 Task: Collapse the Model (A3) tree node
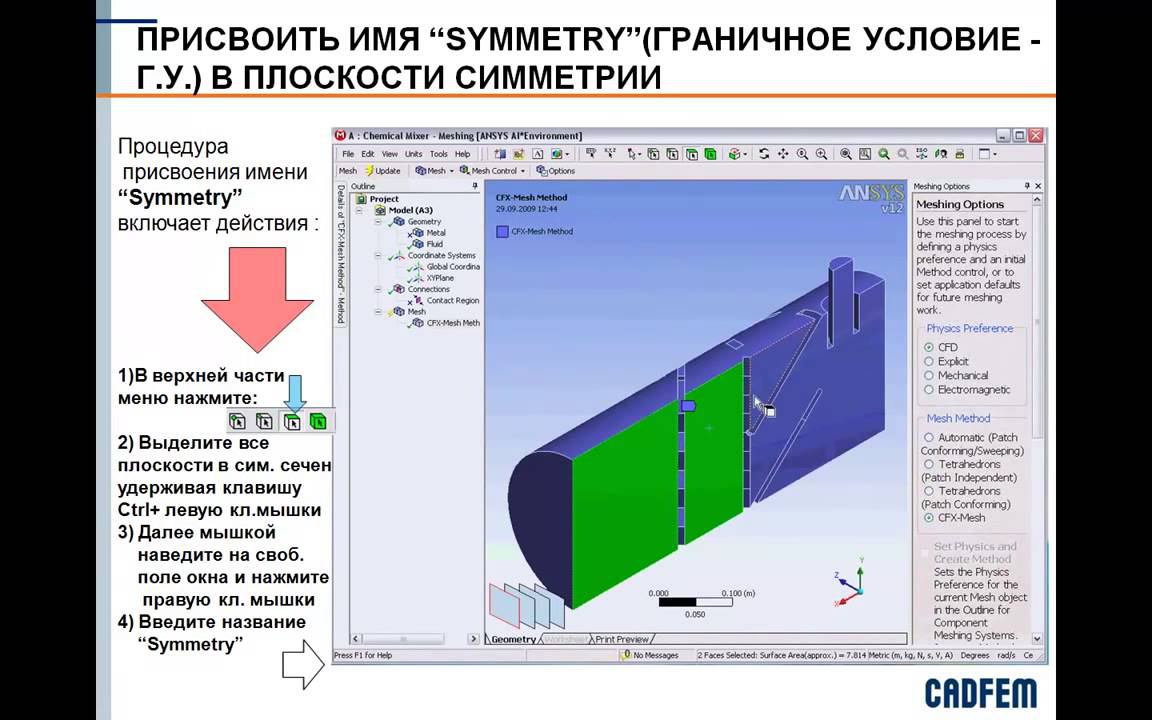coord(360,210)
